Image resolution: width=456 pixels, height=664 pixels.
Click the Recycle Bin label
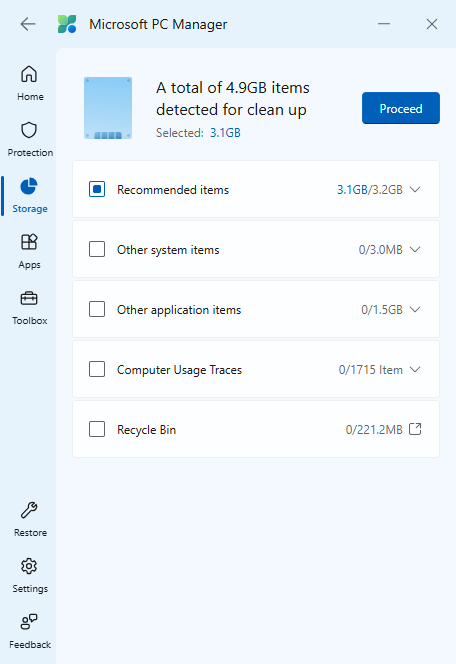[x=146, y=430]
